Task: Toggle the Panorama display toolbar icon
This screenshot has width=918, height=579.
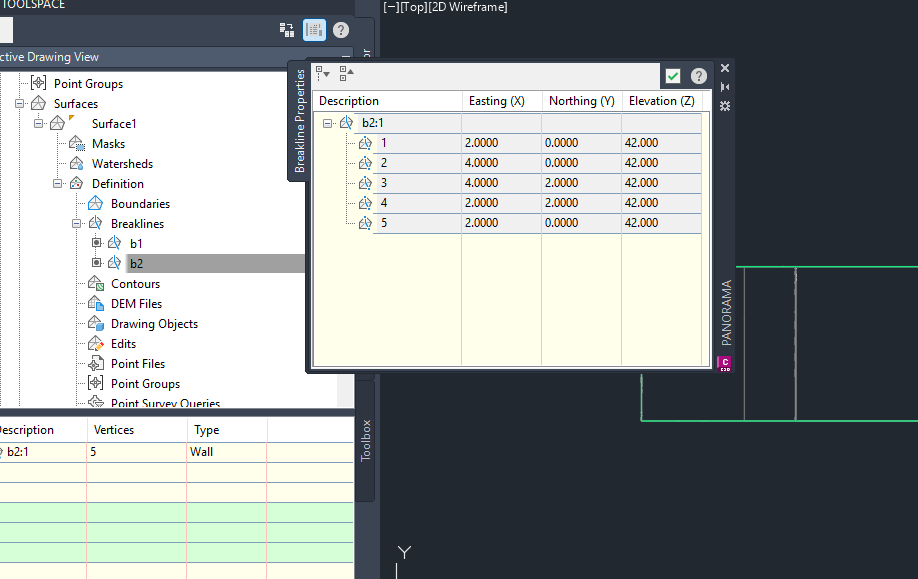Action: click(x=314, y=30)
